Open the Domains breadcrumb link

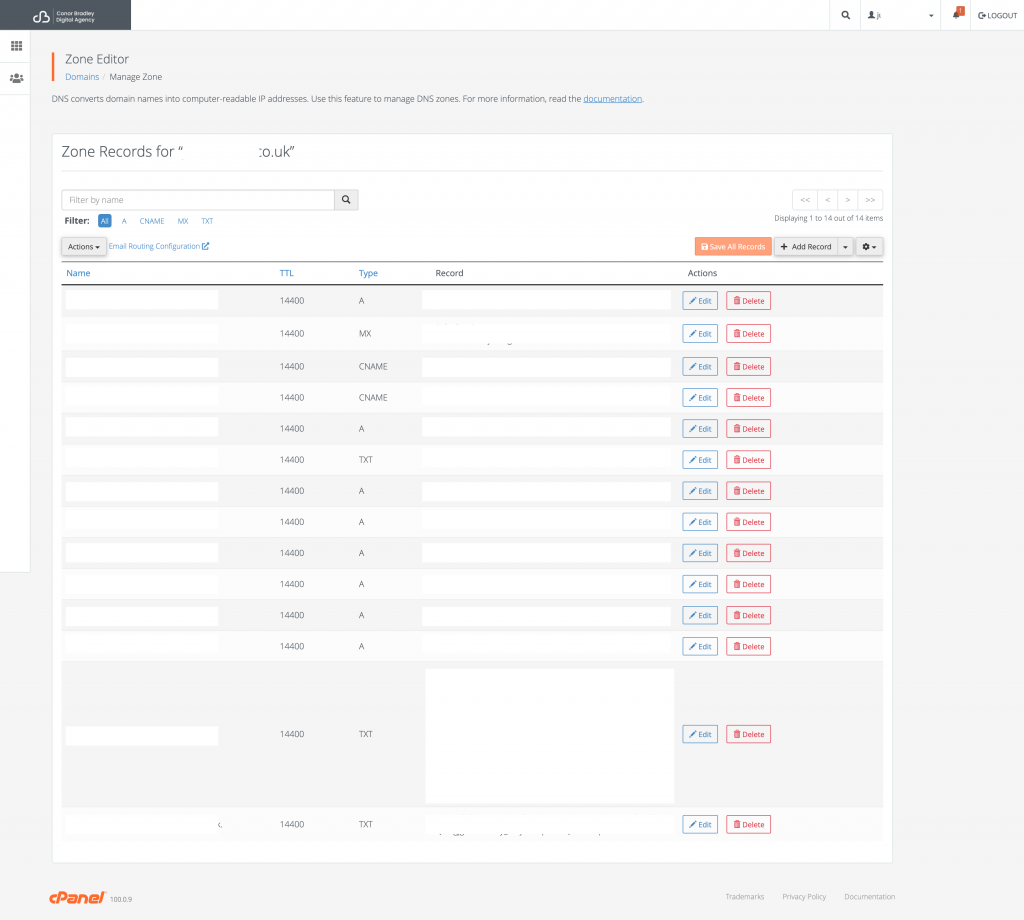81,76
